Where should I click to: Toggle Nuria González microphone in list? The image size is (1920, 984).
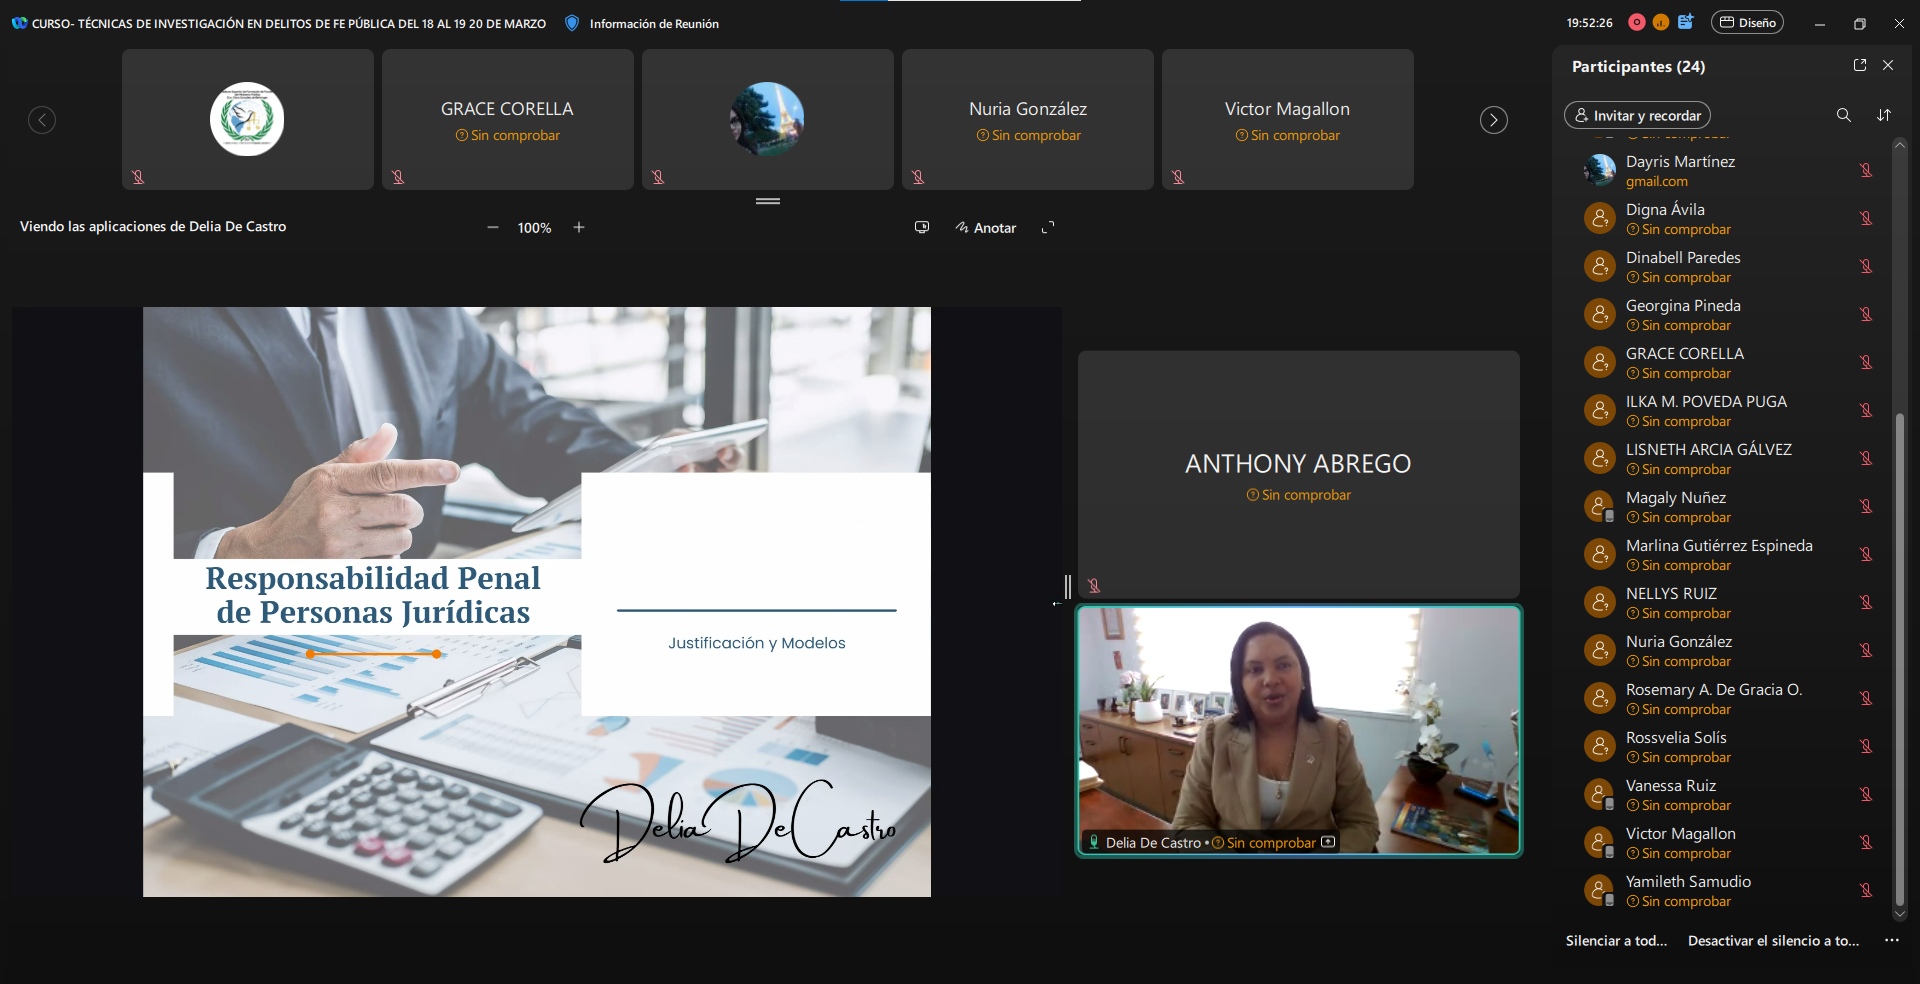1865,651
